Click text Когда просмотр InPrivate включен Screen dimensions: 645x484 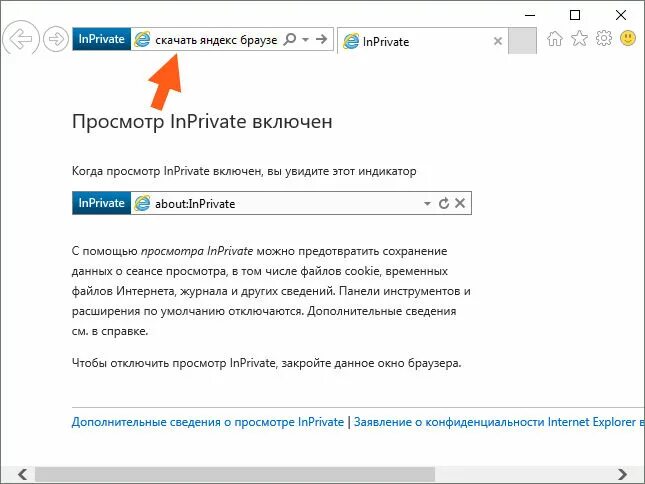tap(167, 171)
